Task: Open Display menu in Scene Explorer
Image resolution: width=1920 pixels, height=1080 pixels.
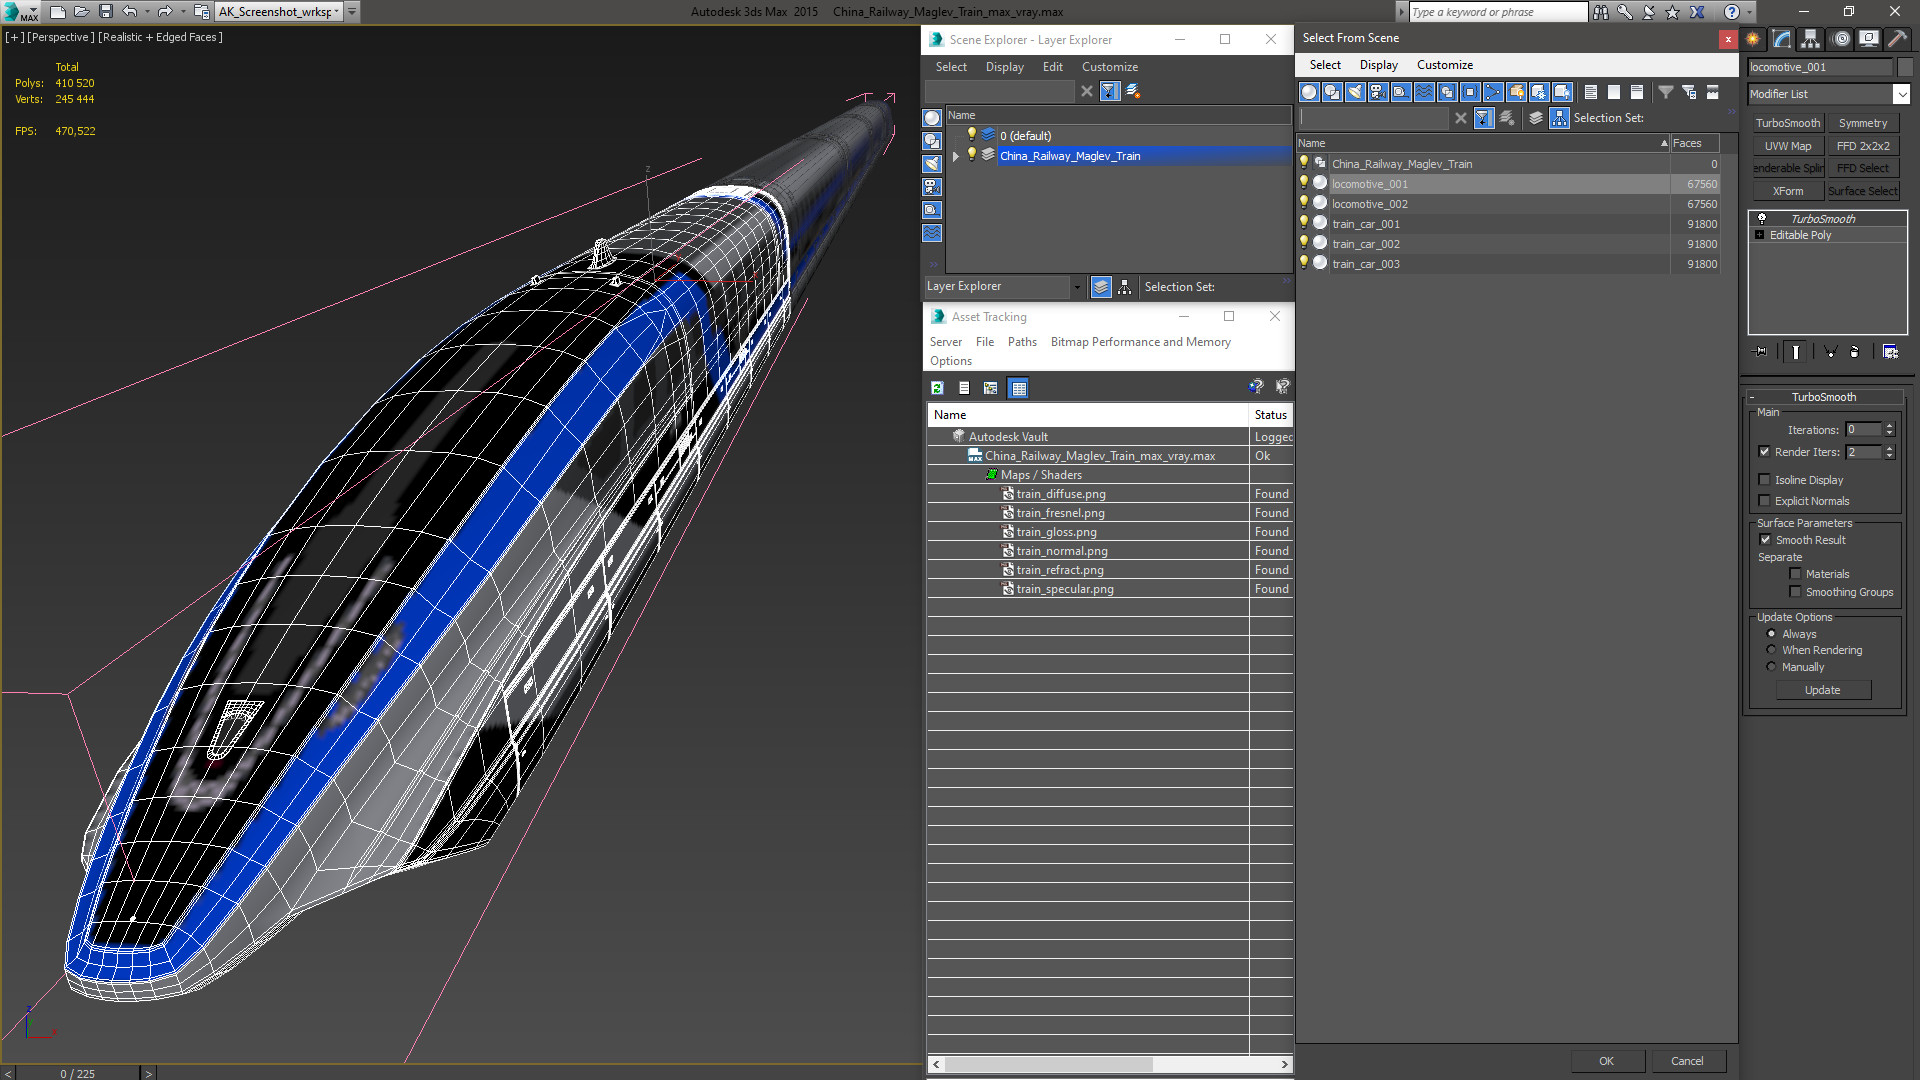Action: click(1004, 67)
